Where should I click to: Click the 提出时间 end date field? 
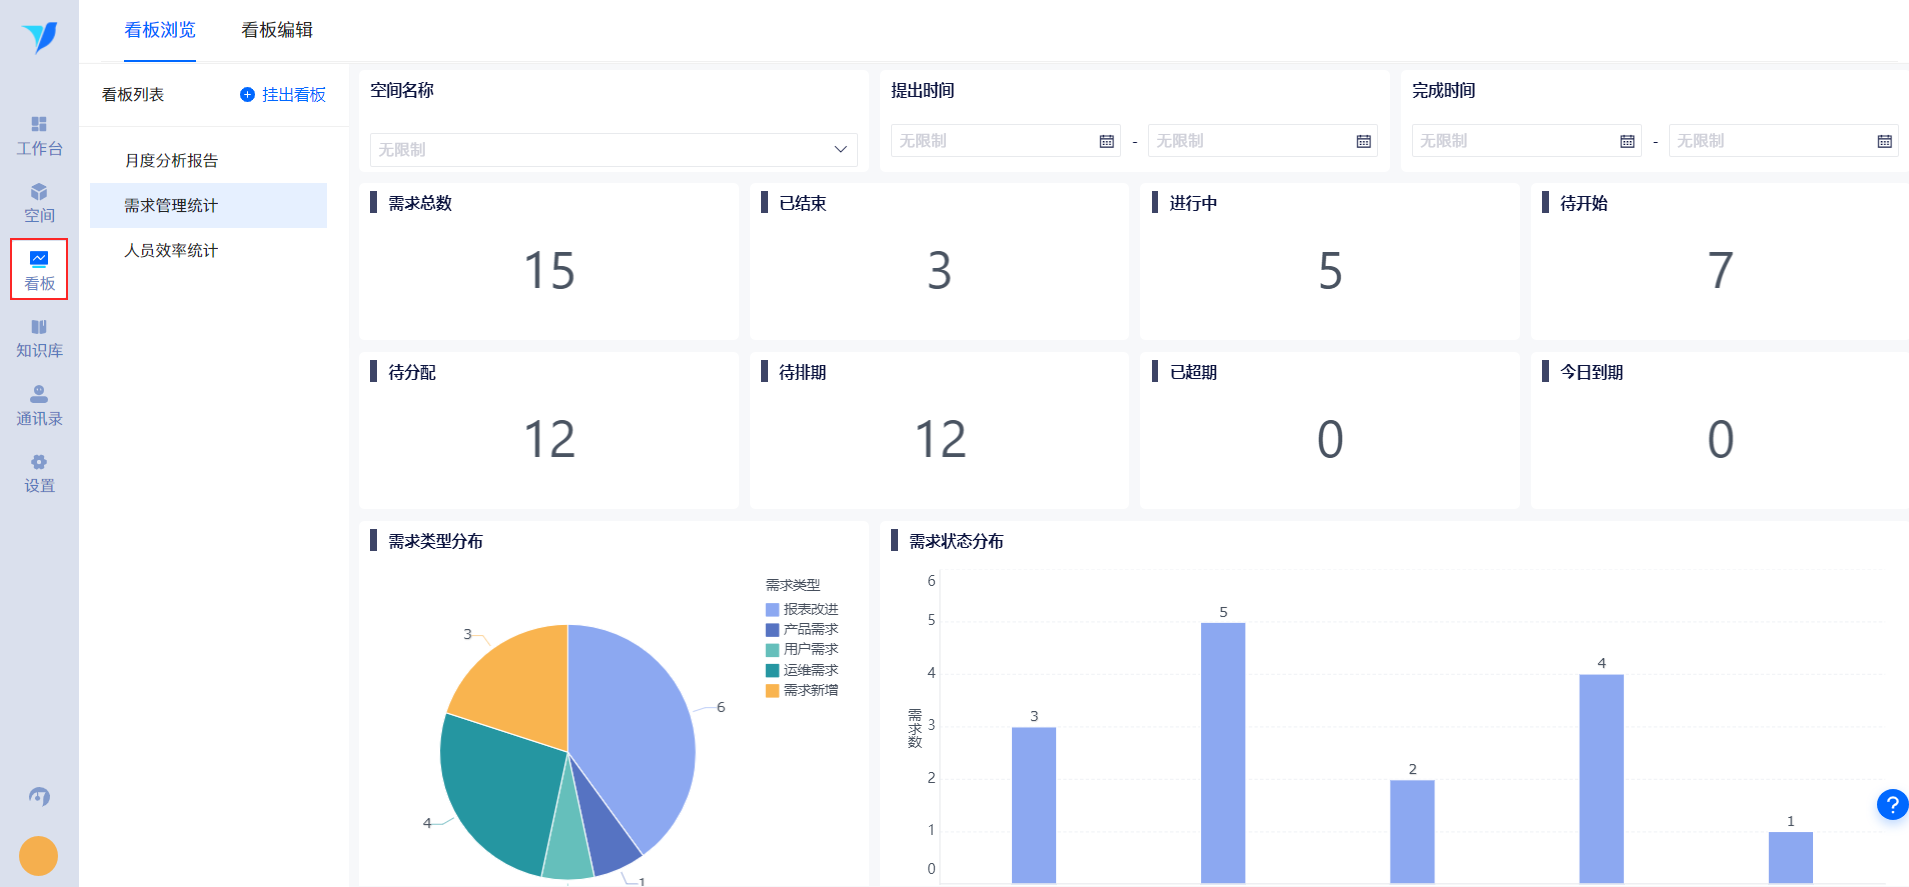[1263, 141]
